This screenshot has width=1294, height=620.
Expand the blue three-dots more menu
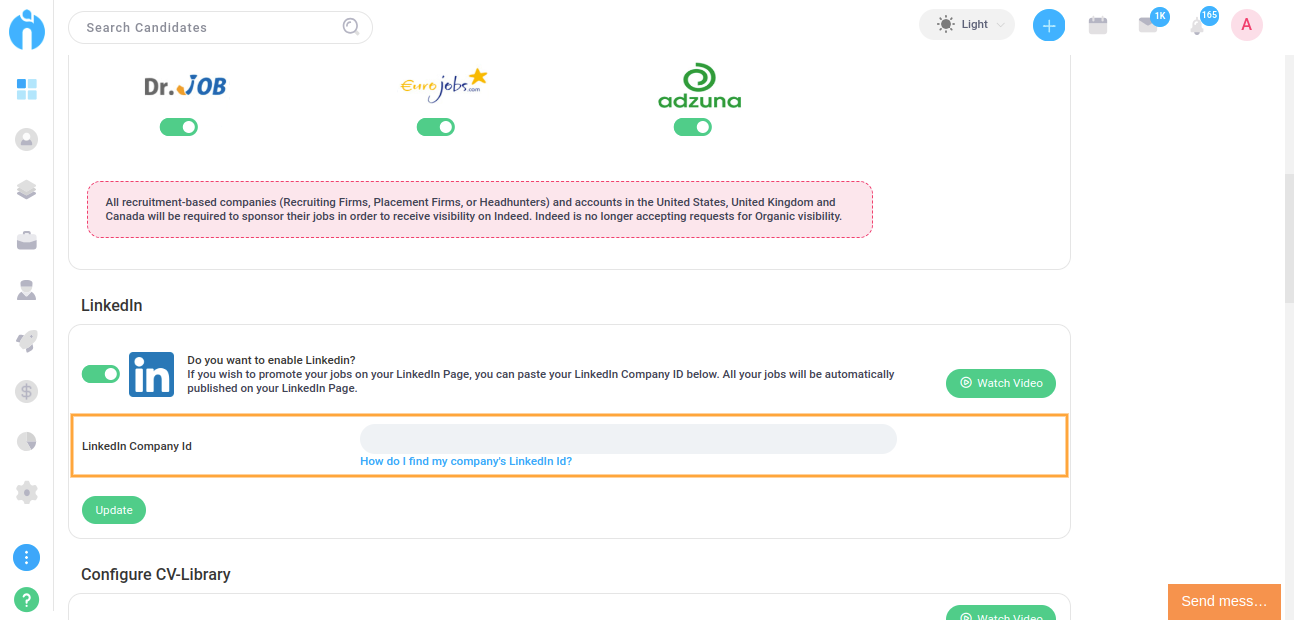[27, 558]
